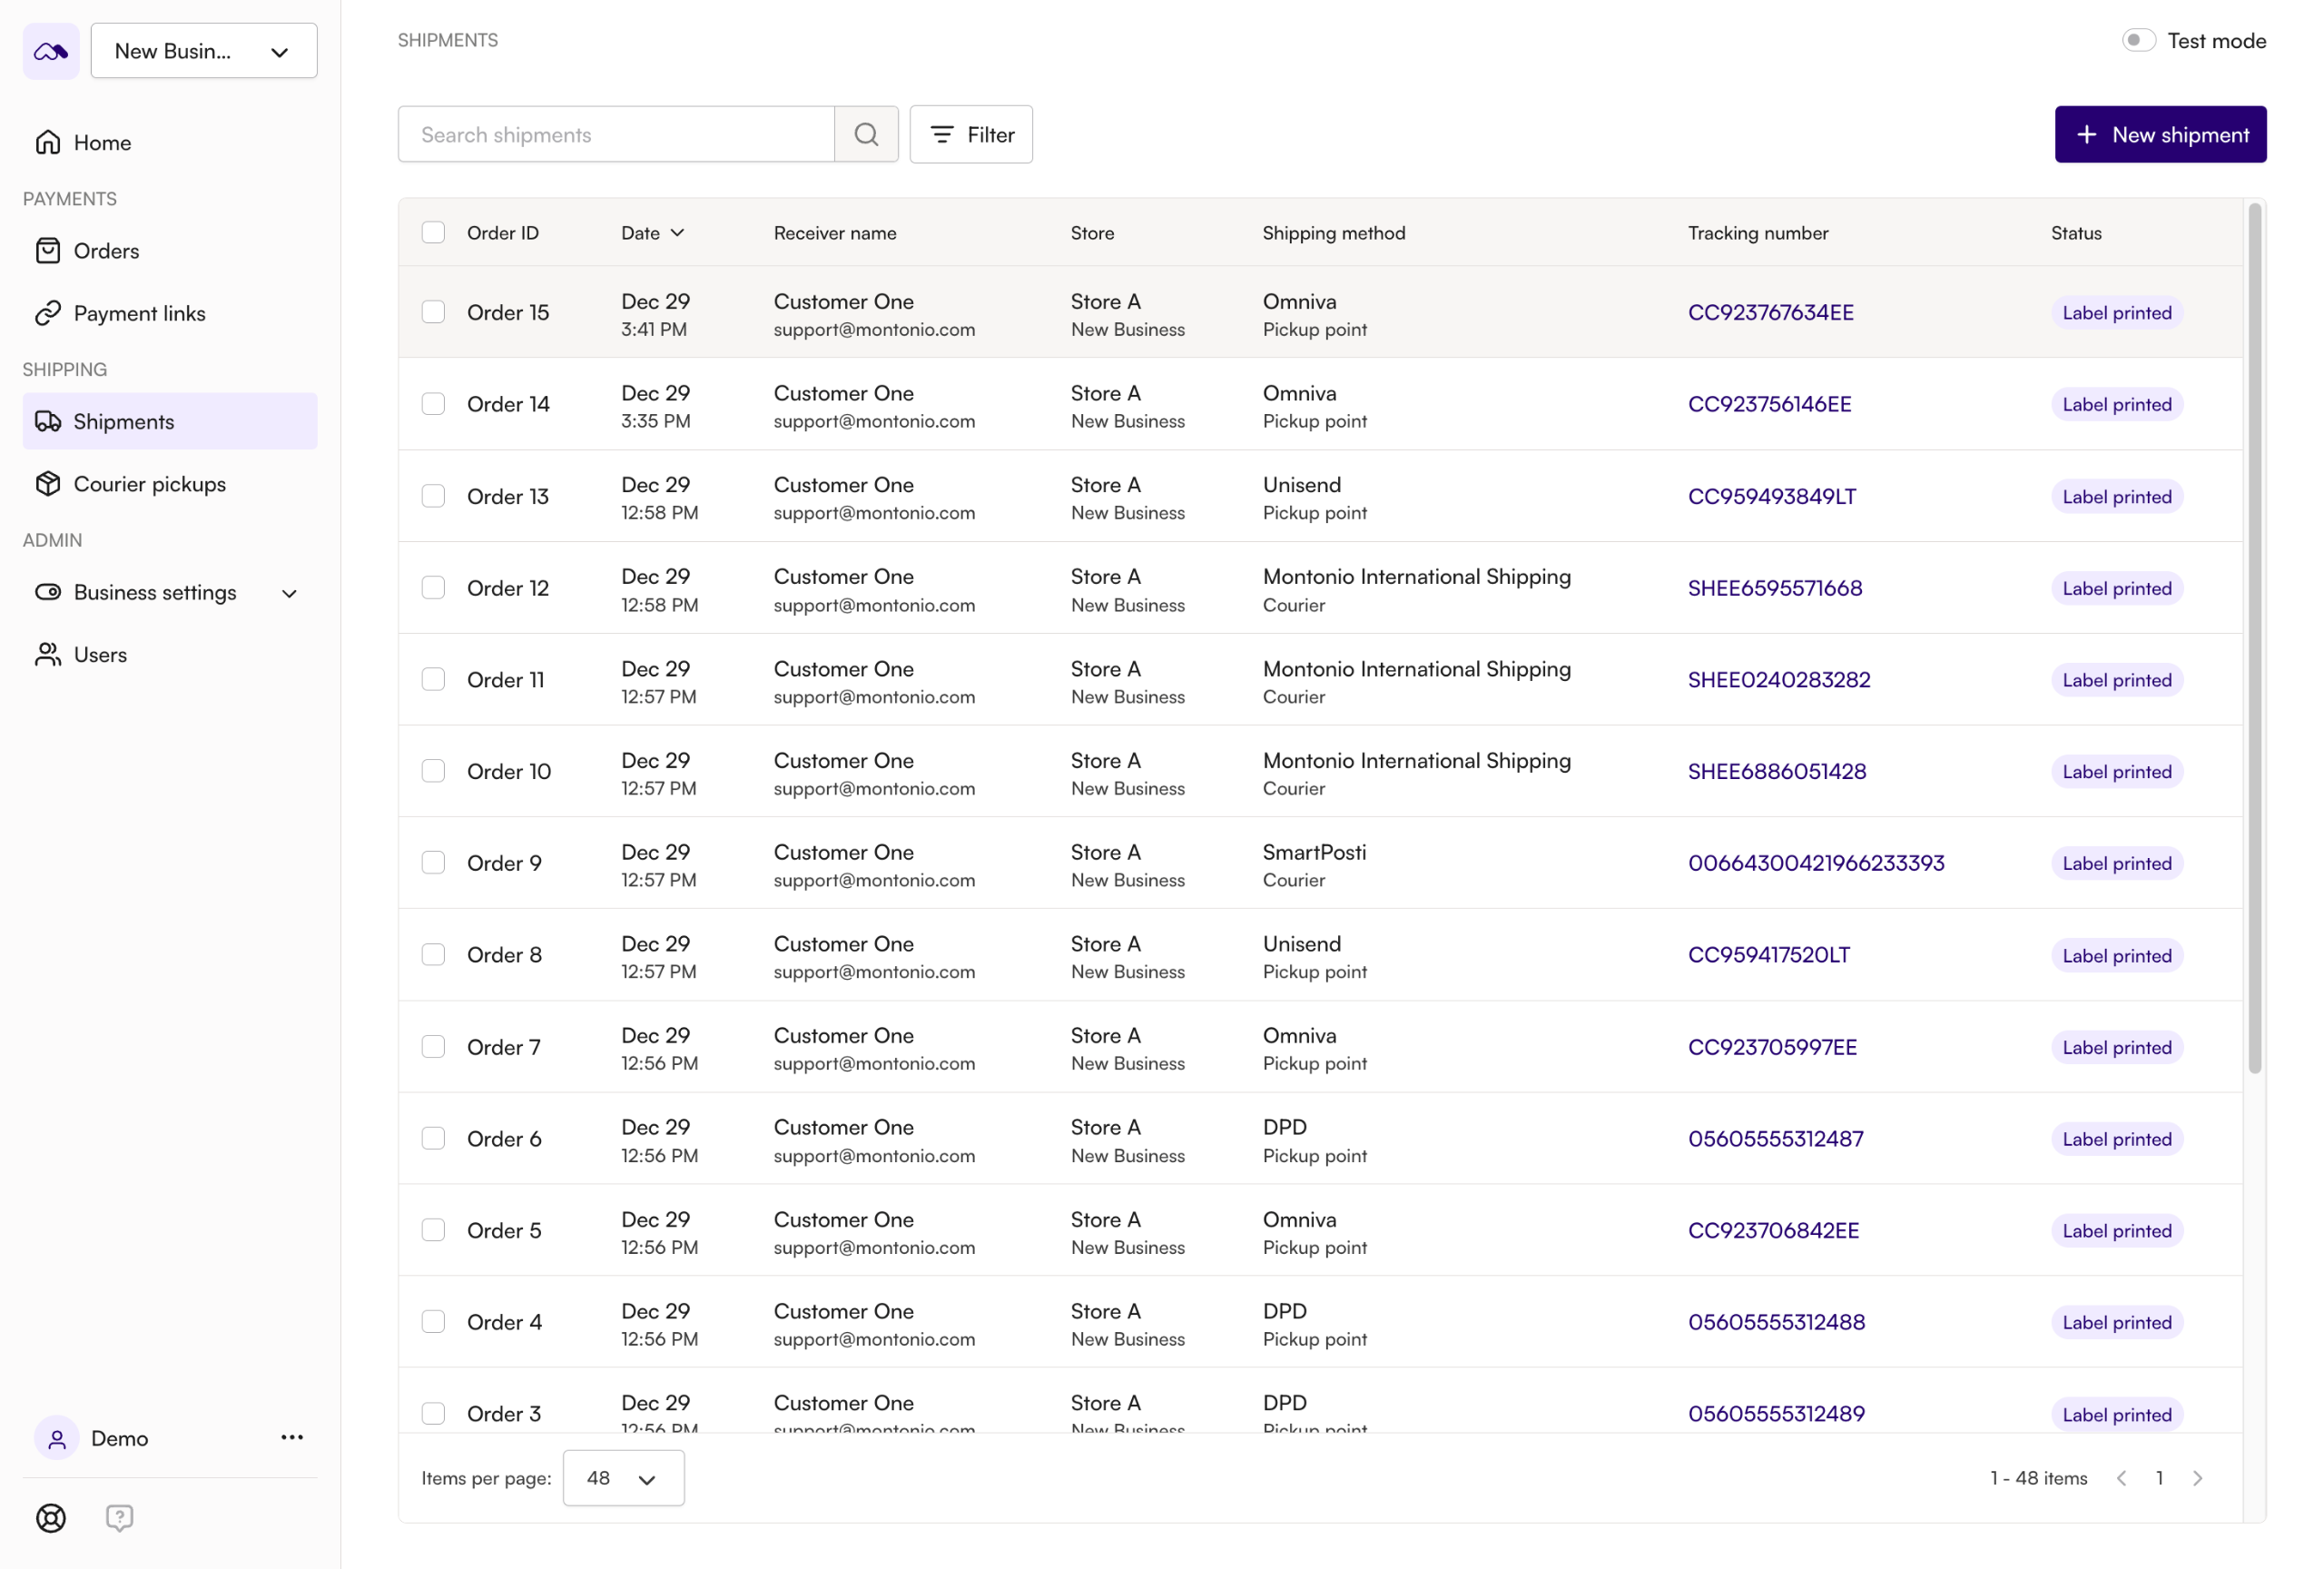Viewport: 2324px width, 1569px height.
Task: Click the Montonio logo icon
Action: pos(51,51)
